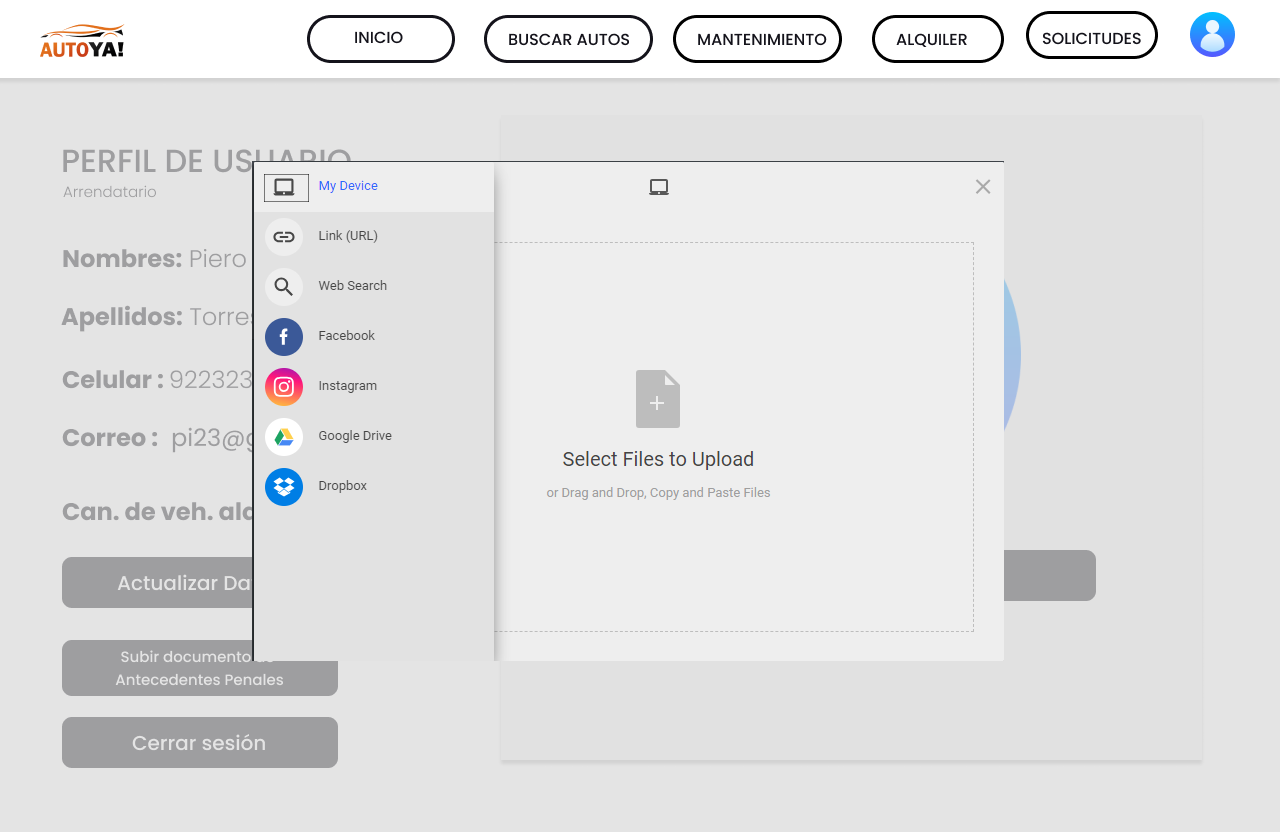Click the laptop icon in upload dialog header
This screenshot has width=1280, height=832.
[x=659, y=187]
